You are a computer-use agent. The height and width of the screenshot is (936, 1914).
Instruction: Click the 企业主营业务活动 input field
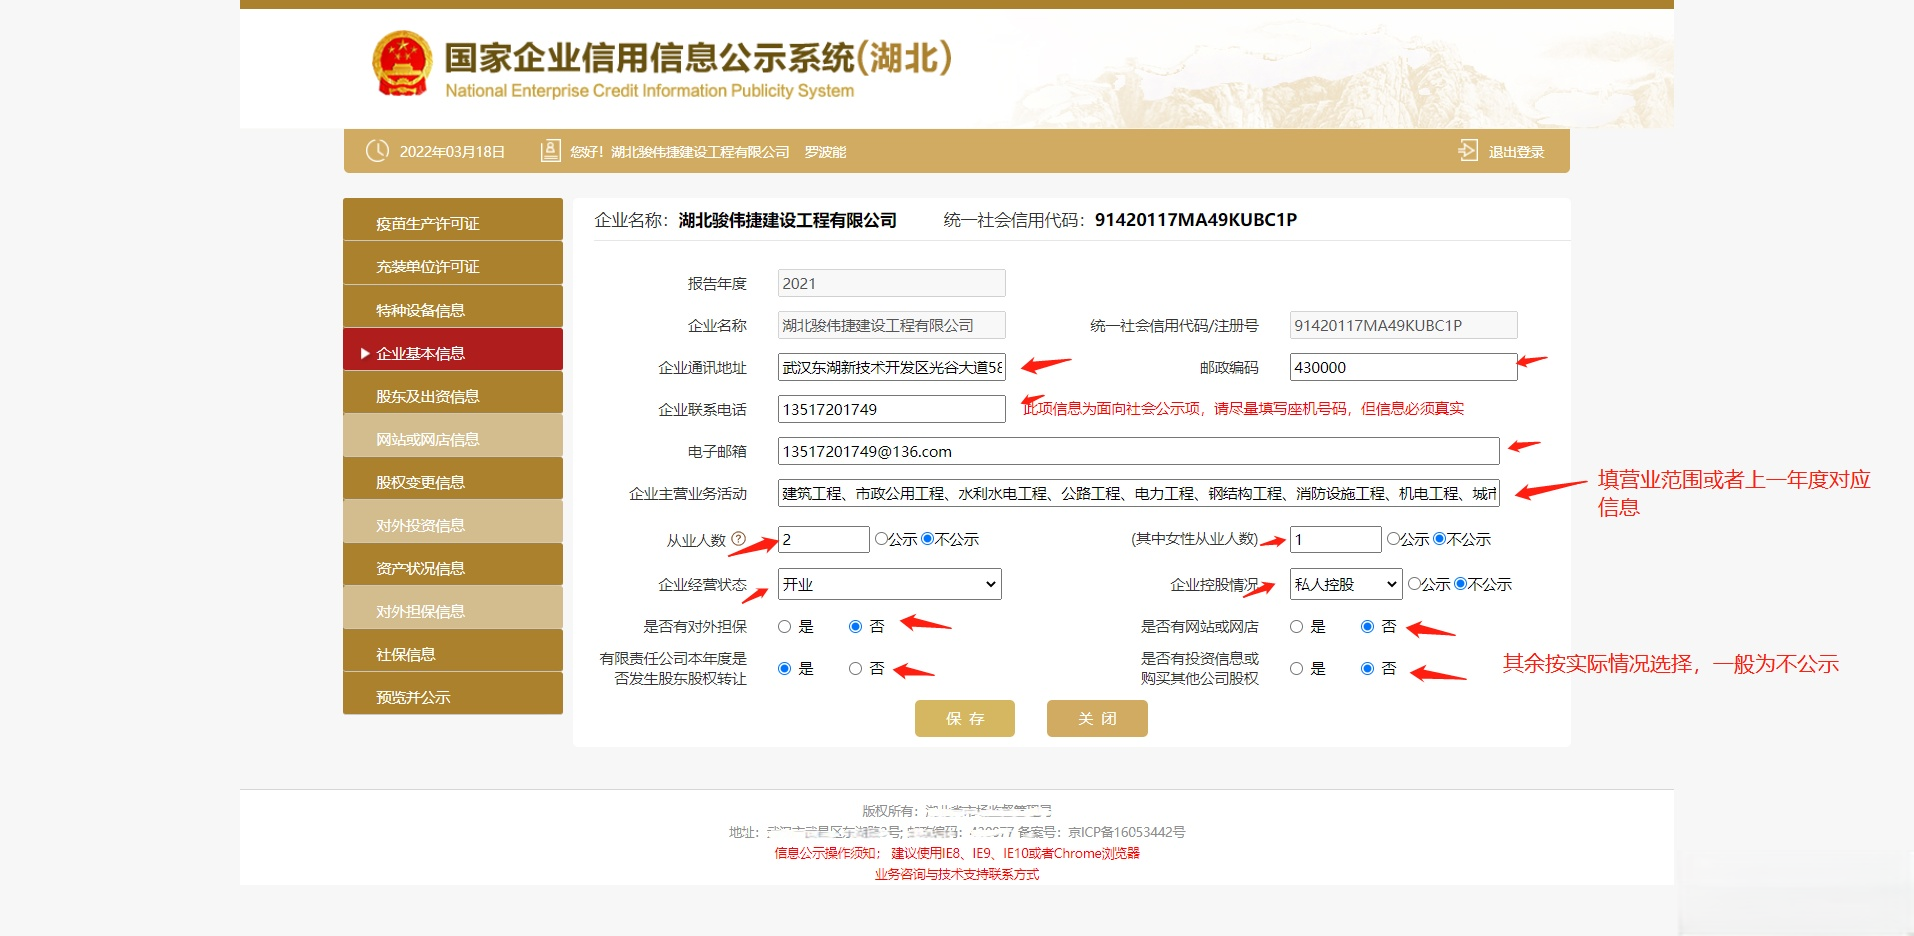pos(1139,493)
